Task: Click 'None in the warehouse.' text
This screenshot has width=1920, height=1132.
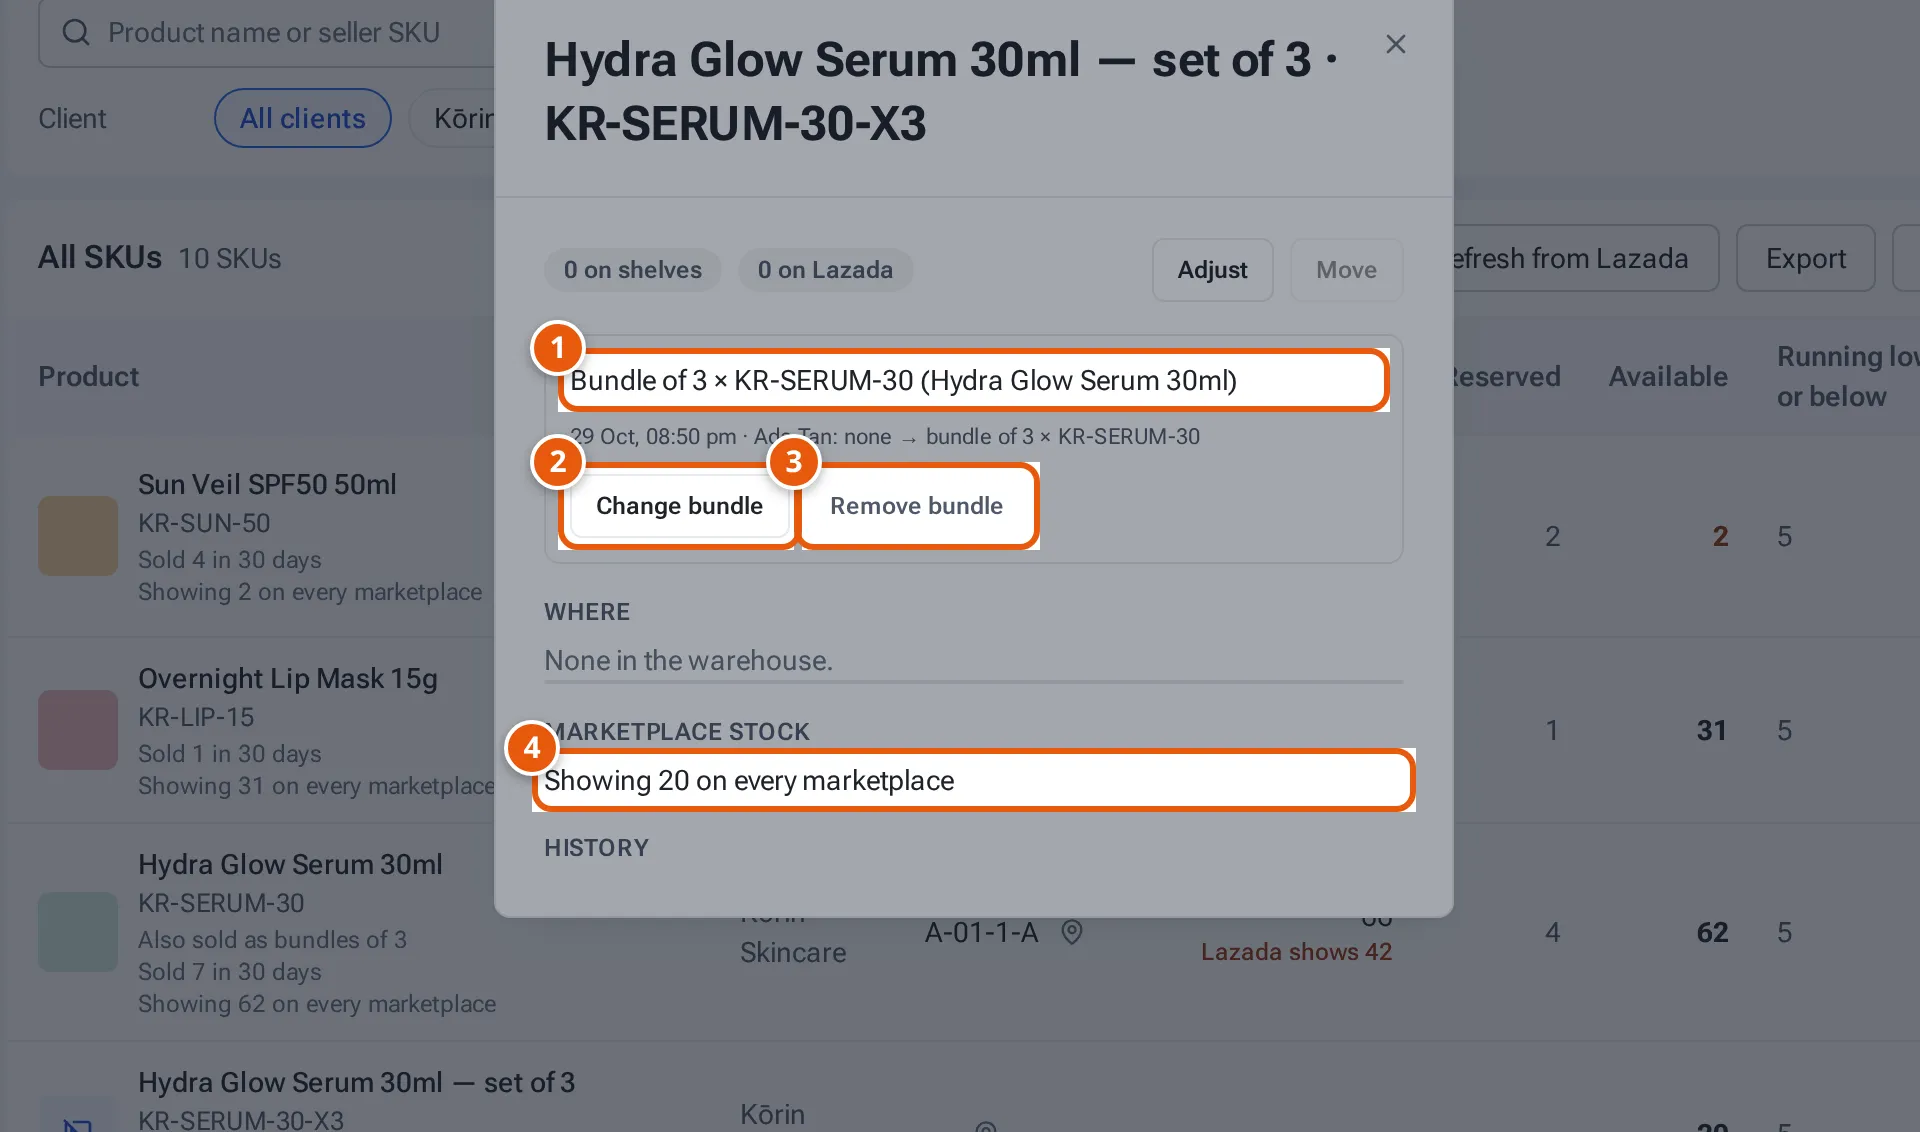Action: point(688,660)
